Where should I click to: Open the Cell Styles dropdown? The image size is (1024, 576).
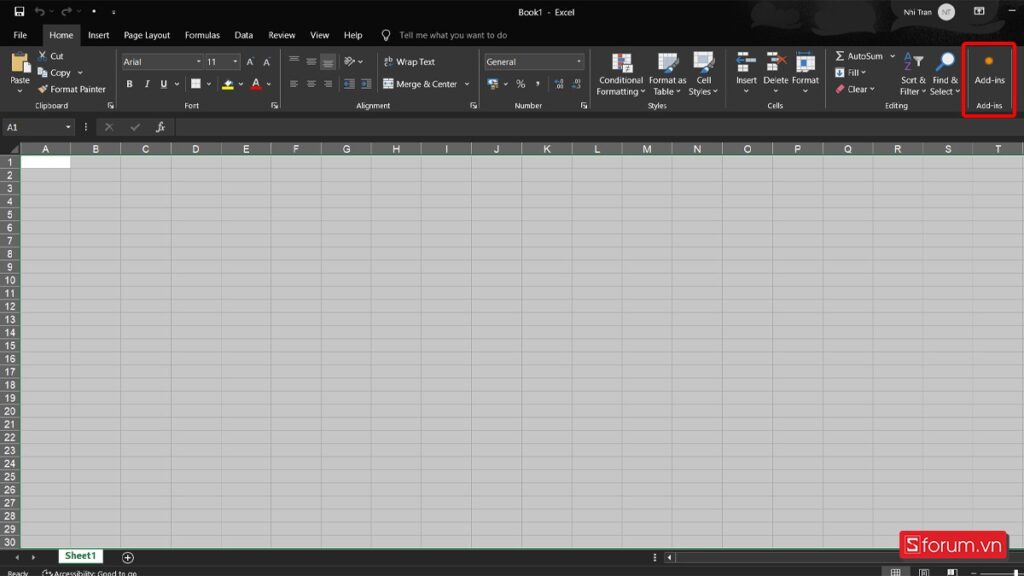tap(703, 74)
